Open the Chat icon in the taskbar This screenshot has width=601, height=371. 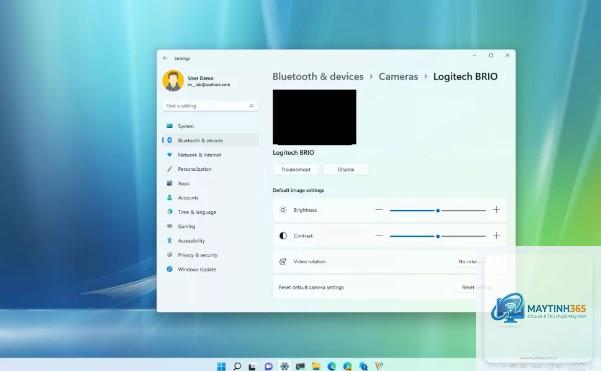click(x=268, y=366)
